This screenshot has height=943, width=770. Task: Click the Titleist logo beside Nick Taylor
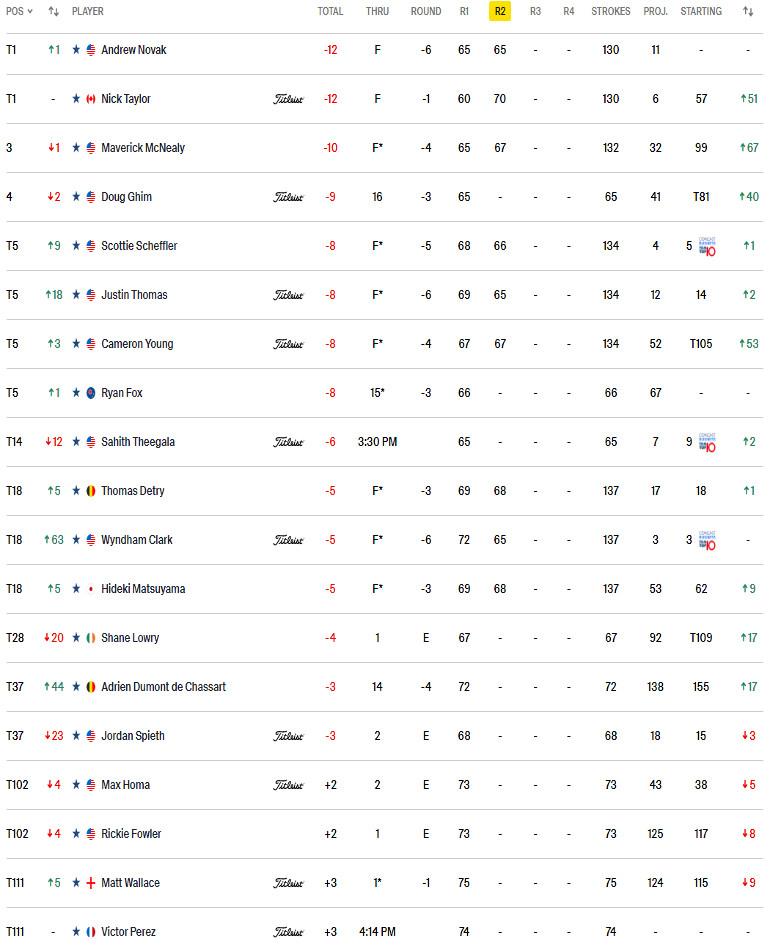[289, 99]
